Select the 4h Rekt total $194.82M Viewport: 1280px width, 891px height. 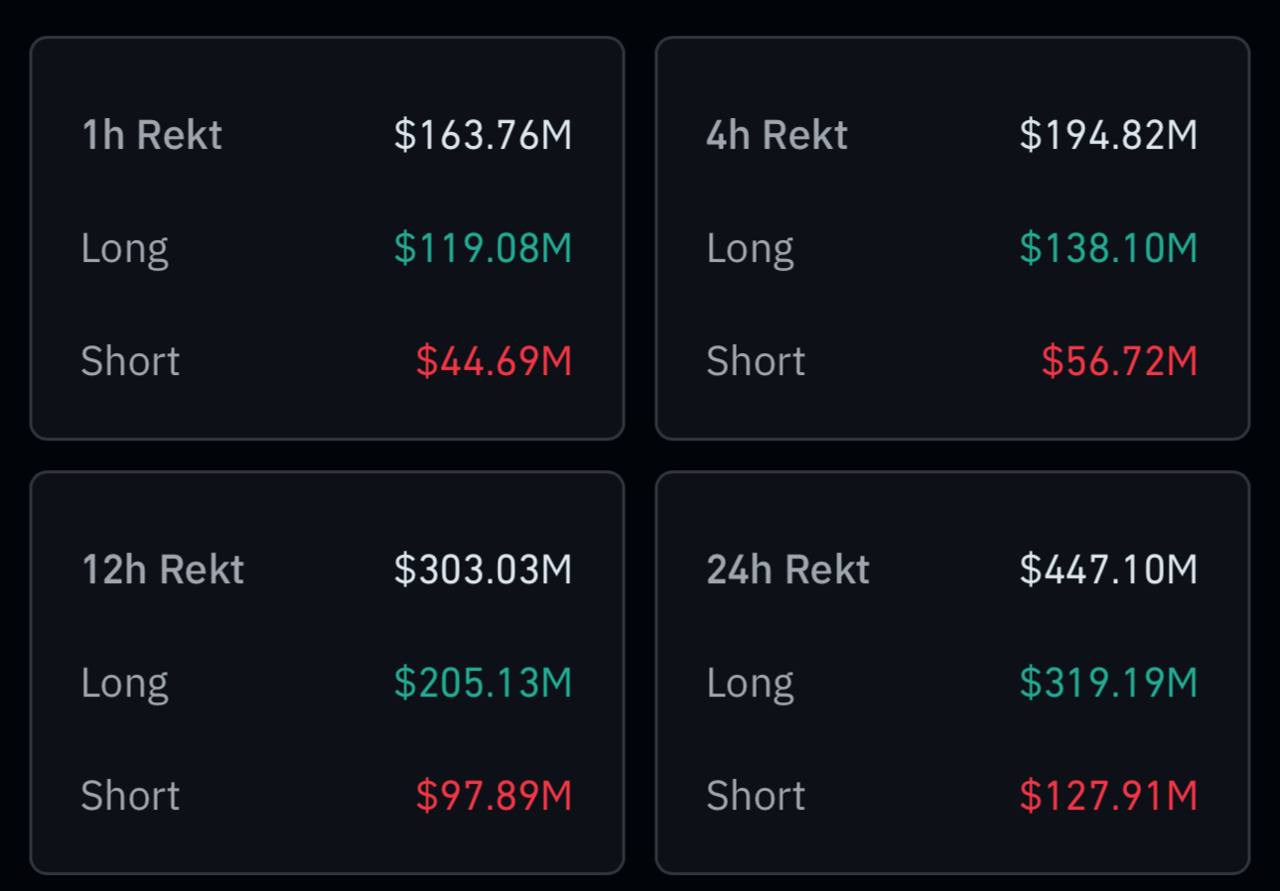[1108, 135]
